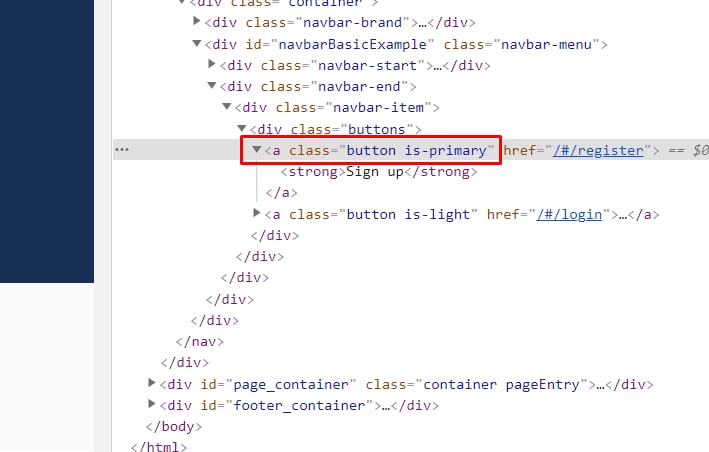
Task: Click the three-dot actions icon on selected row
Action: [x=122, y=150]
